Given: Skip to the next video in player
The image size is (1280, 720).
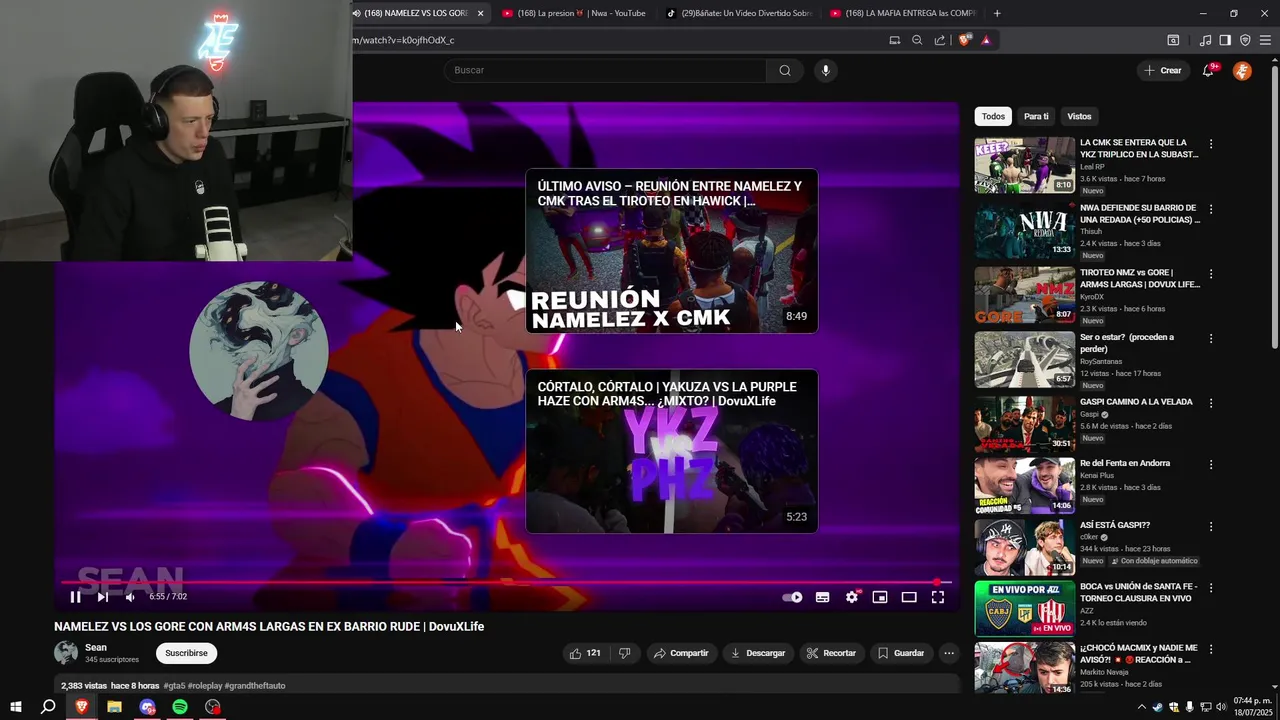Looking at the screenshot, I should point(102,597).
